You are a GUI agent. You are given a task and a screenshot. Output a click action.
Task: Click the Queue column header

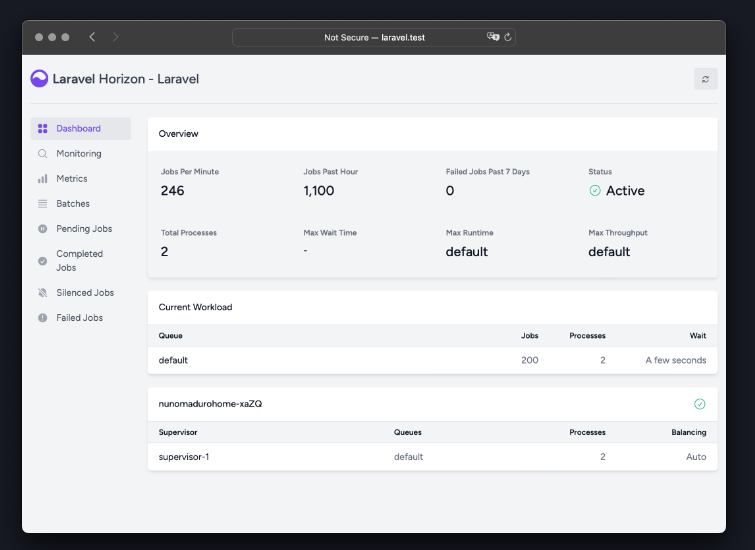point(170,336)
